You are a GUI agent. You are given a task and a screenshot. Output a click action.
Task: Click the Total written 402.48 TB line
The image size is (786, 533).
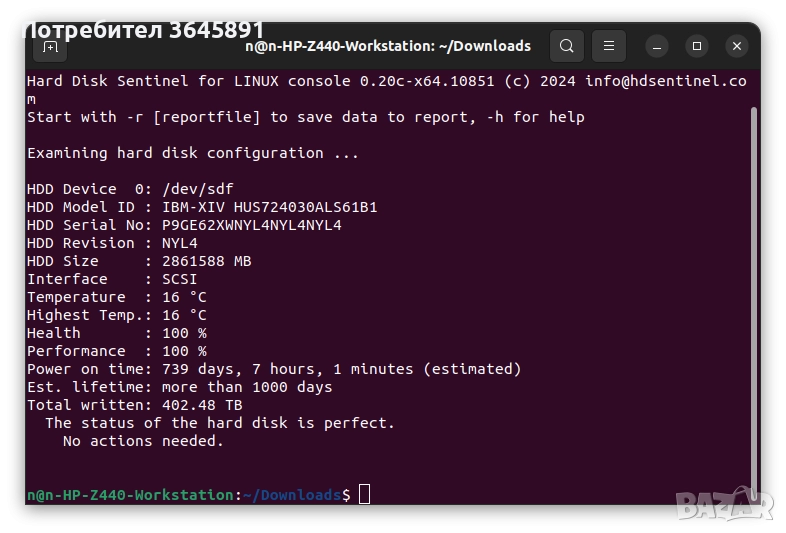tap(134, 405)
